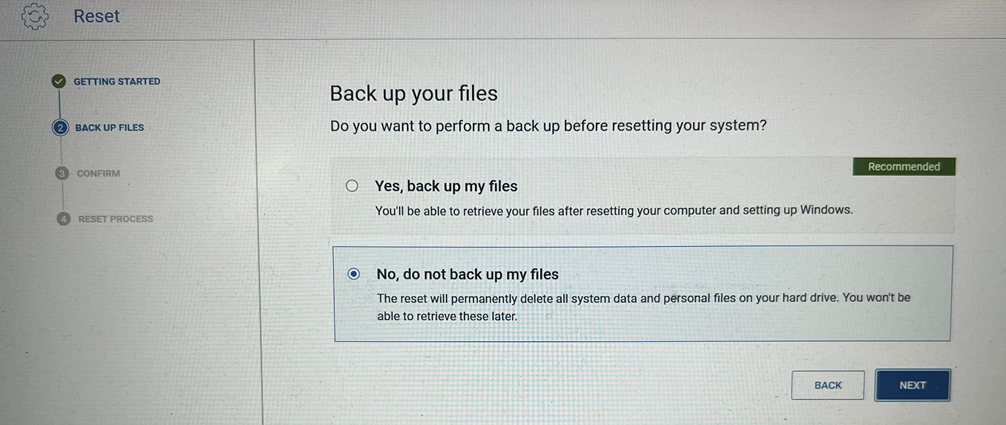Screen dimensions: 1006x425
Task: Click the "Back up your files" heading
Action: (414, 94)
